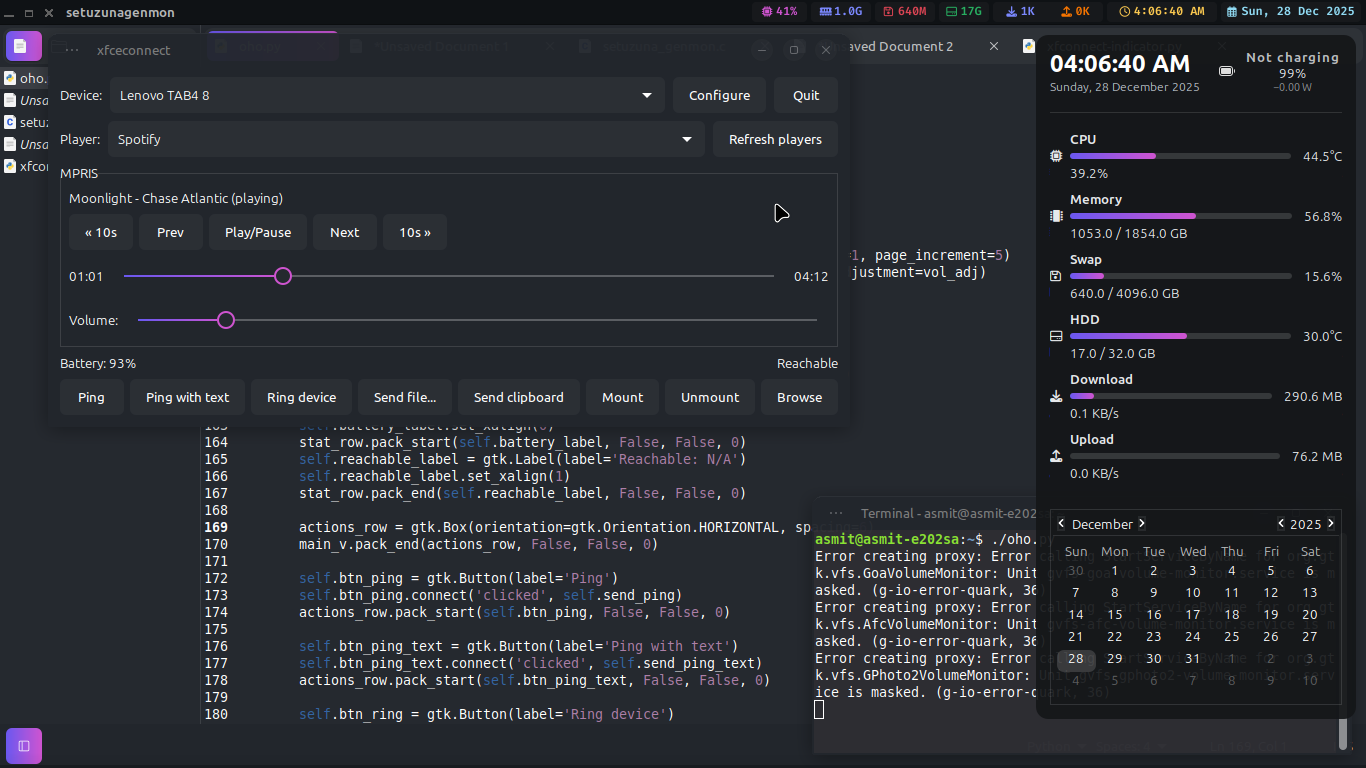Click the Send clipboard button
The width and height of the screenshot is (1366, 768).
coord(518,397)
